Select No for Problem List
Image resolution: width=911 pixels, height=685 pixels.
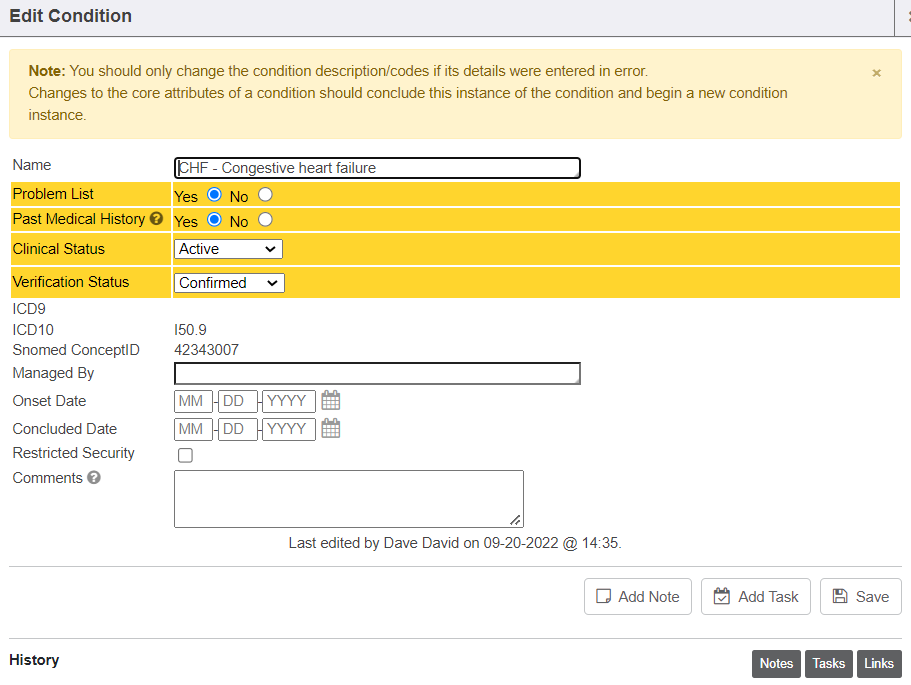tap(265, 195)
